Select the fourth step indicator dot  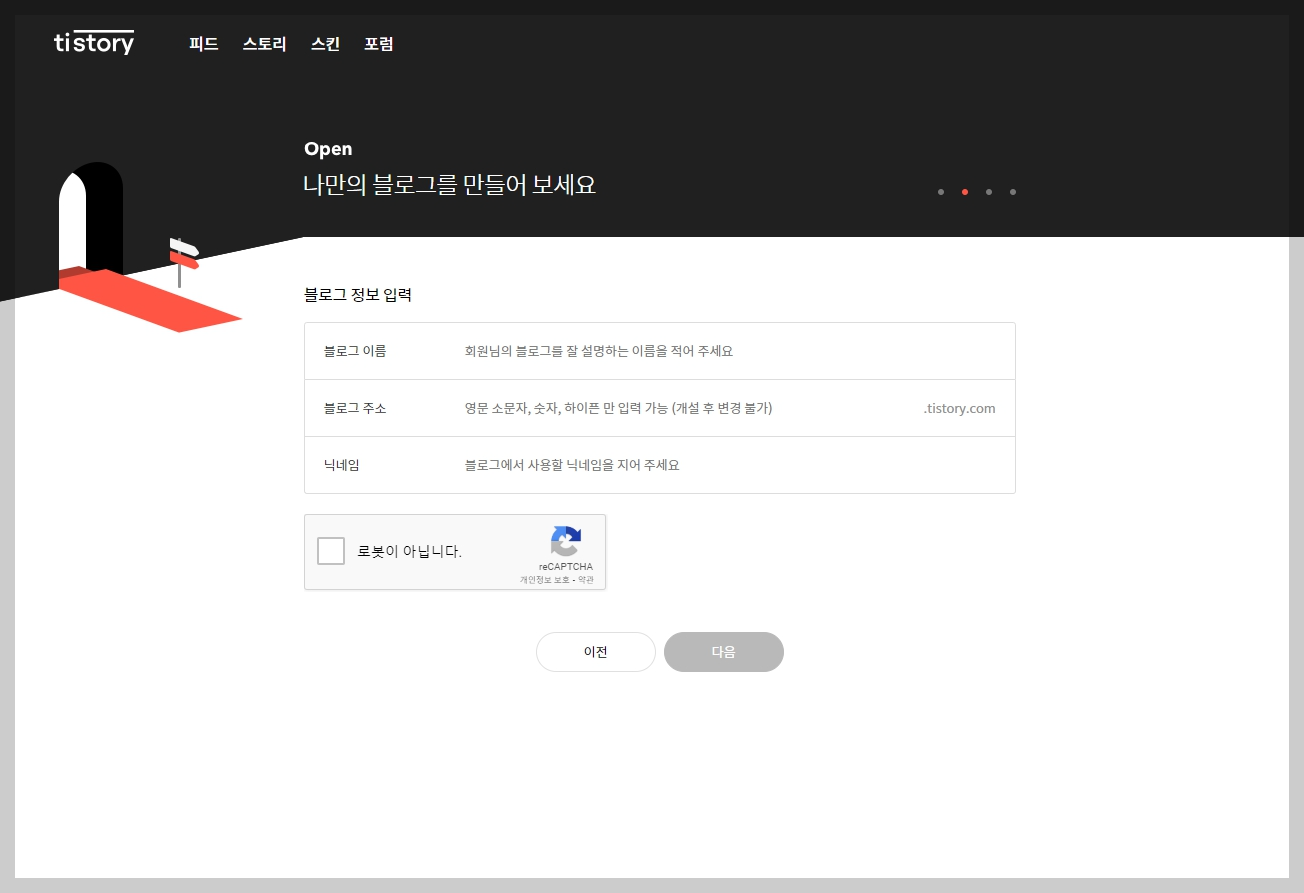(1013, 192)
